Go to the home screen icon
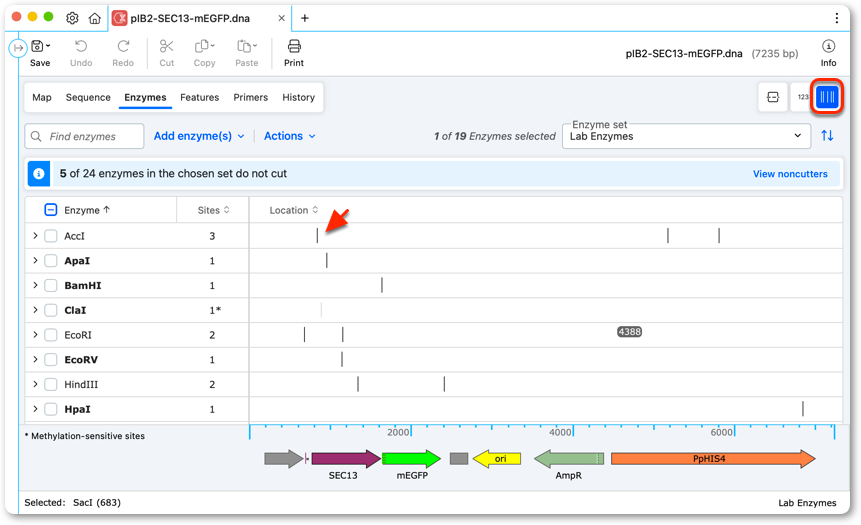This screenshot has height=525, width=861. (x=94, y=18)
